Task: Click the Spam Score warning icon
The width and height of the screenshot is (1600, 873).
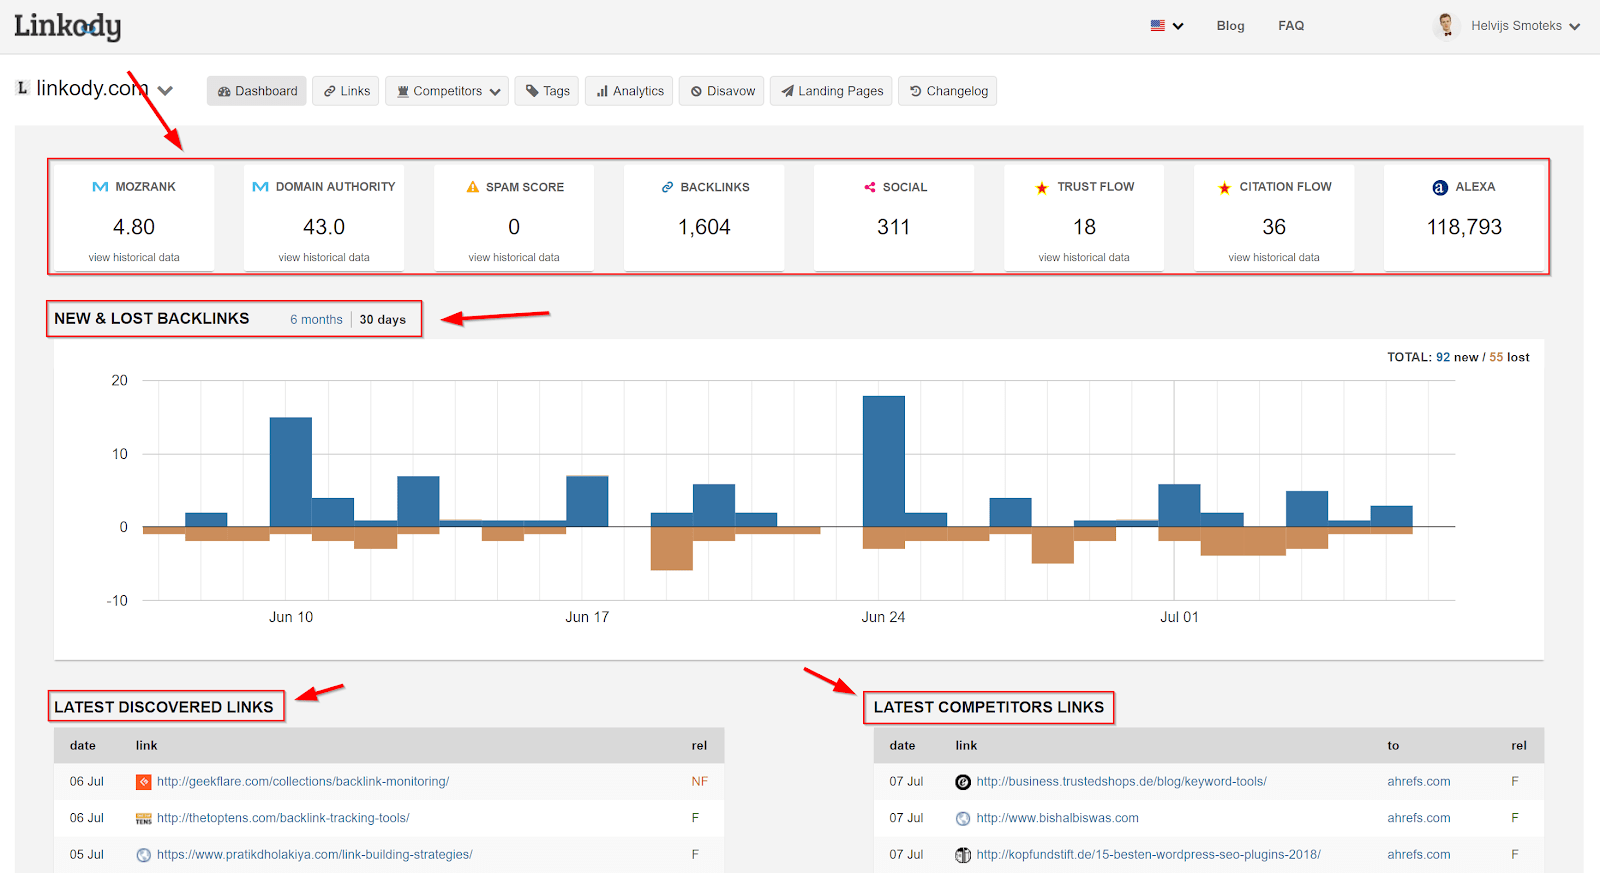Action: pos(473,187)
